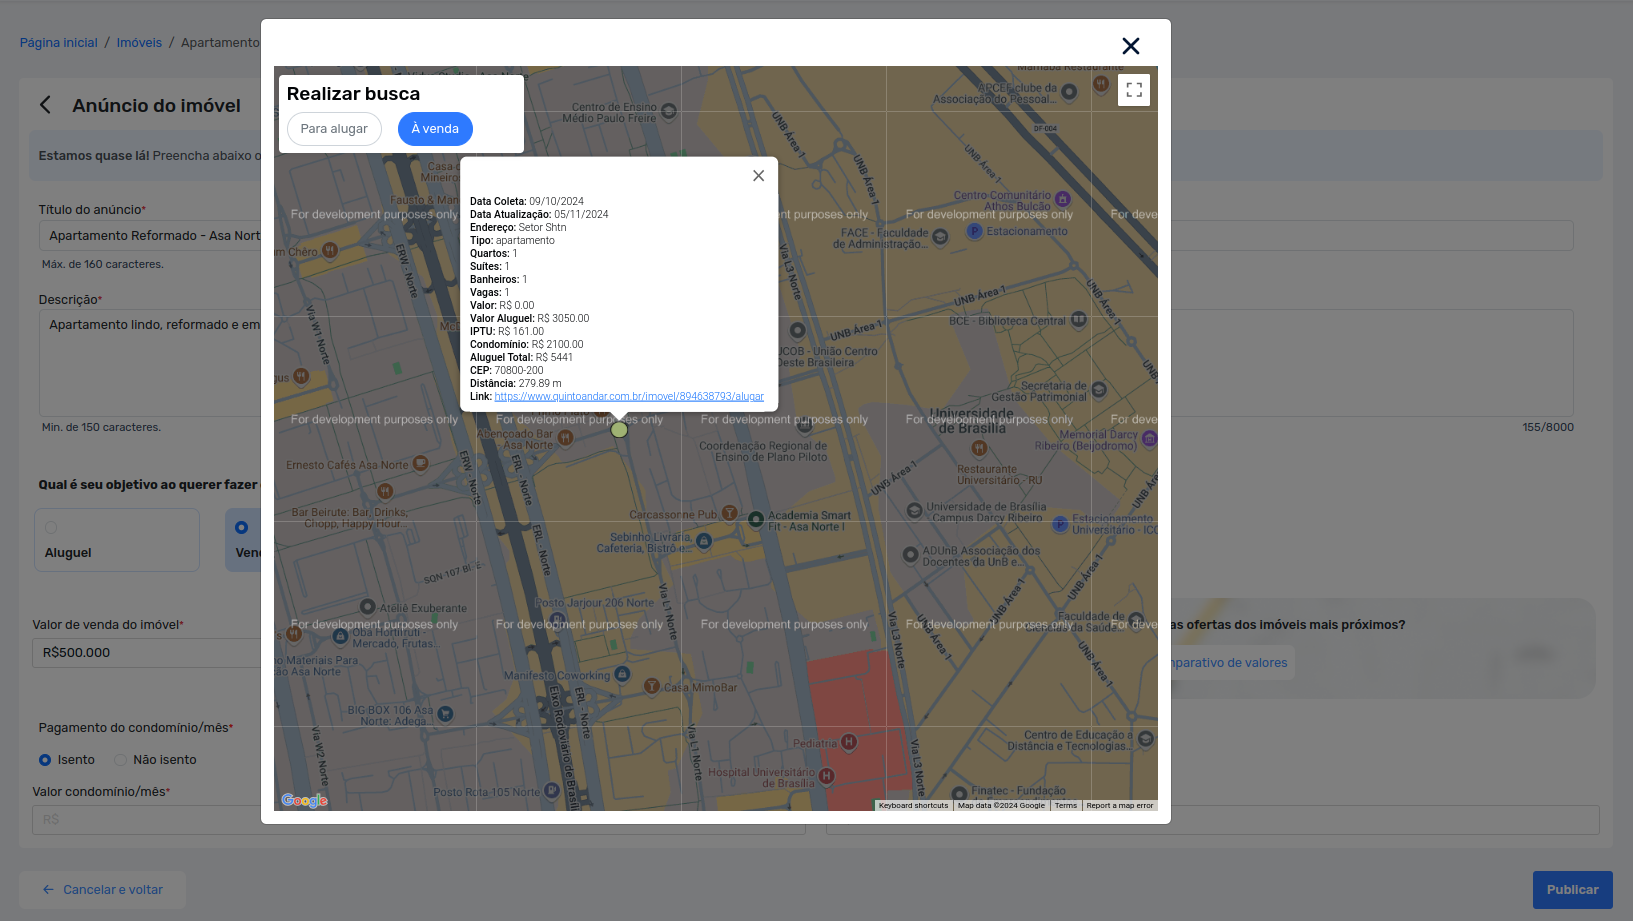Close the property info popup

[758, 176]
